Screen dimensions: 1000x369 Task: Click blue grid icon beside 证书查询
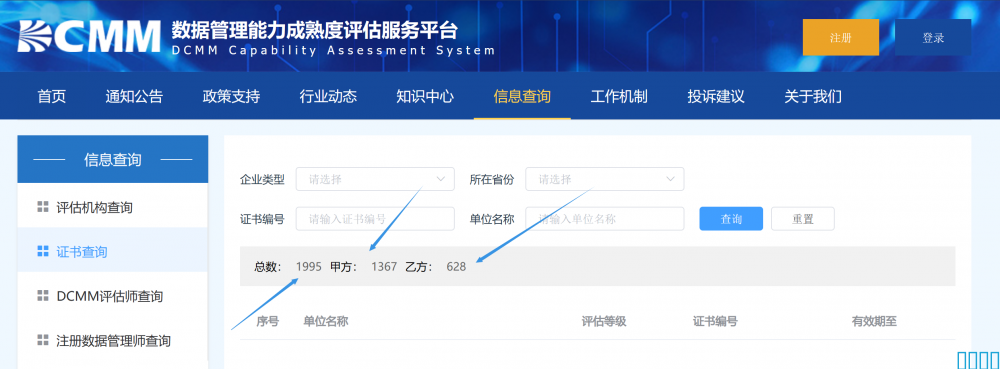[x=43, y=251]
